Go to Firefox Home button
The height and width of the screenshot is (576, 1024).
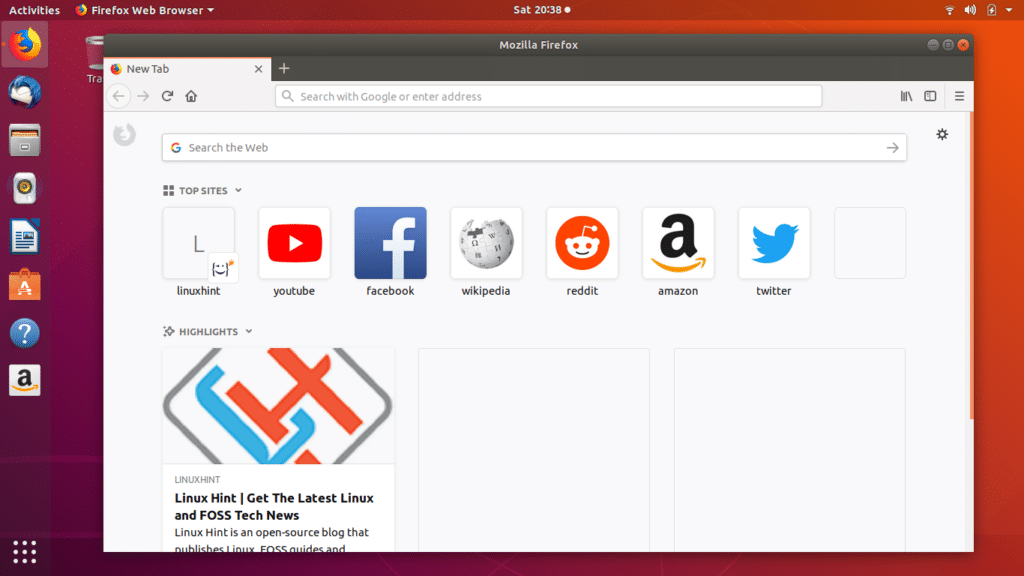[191, 96]
